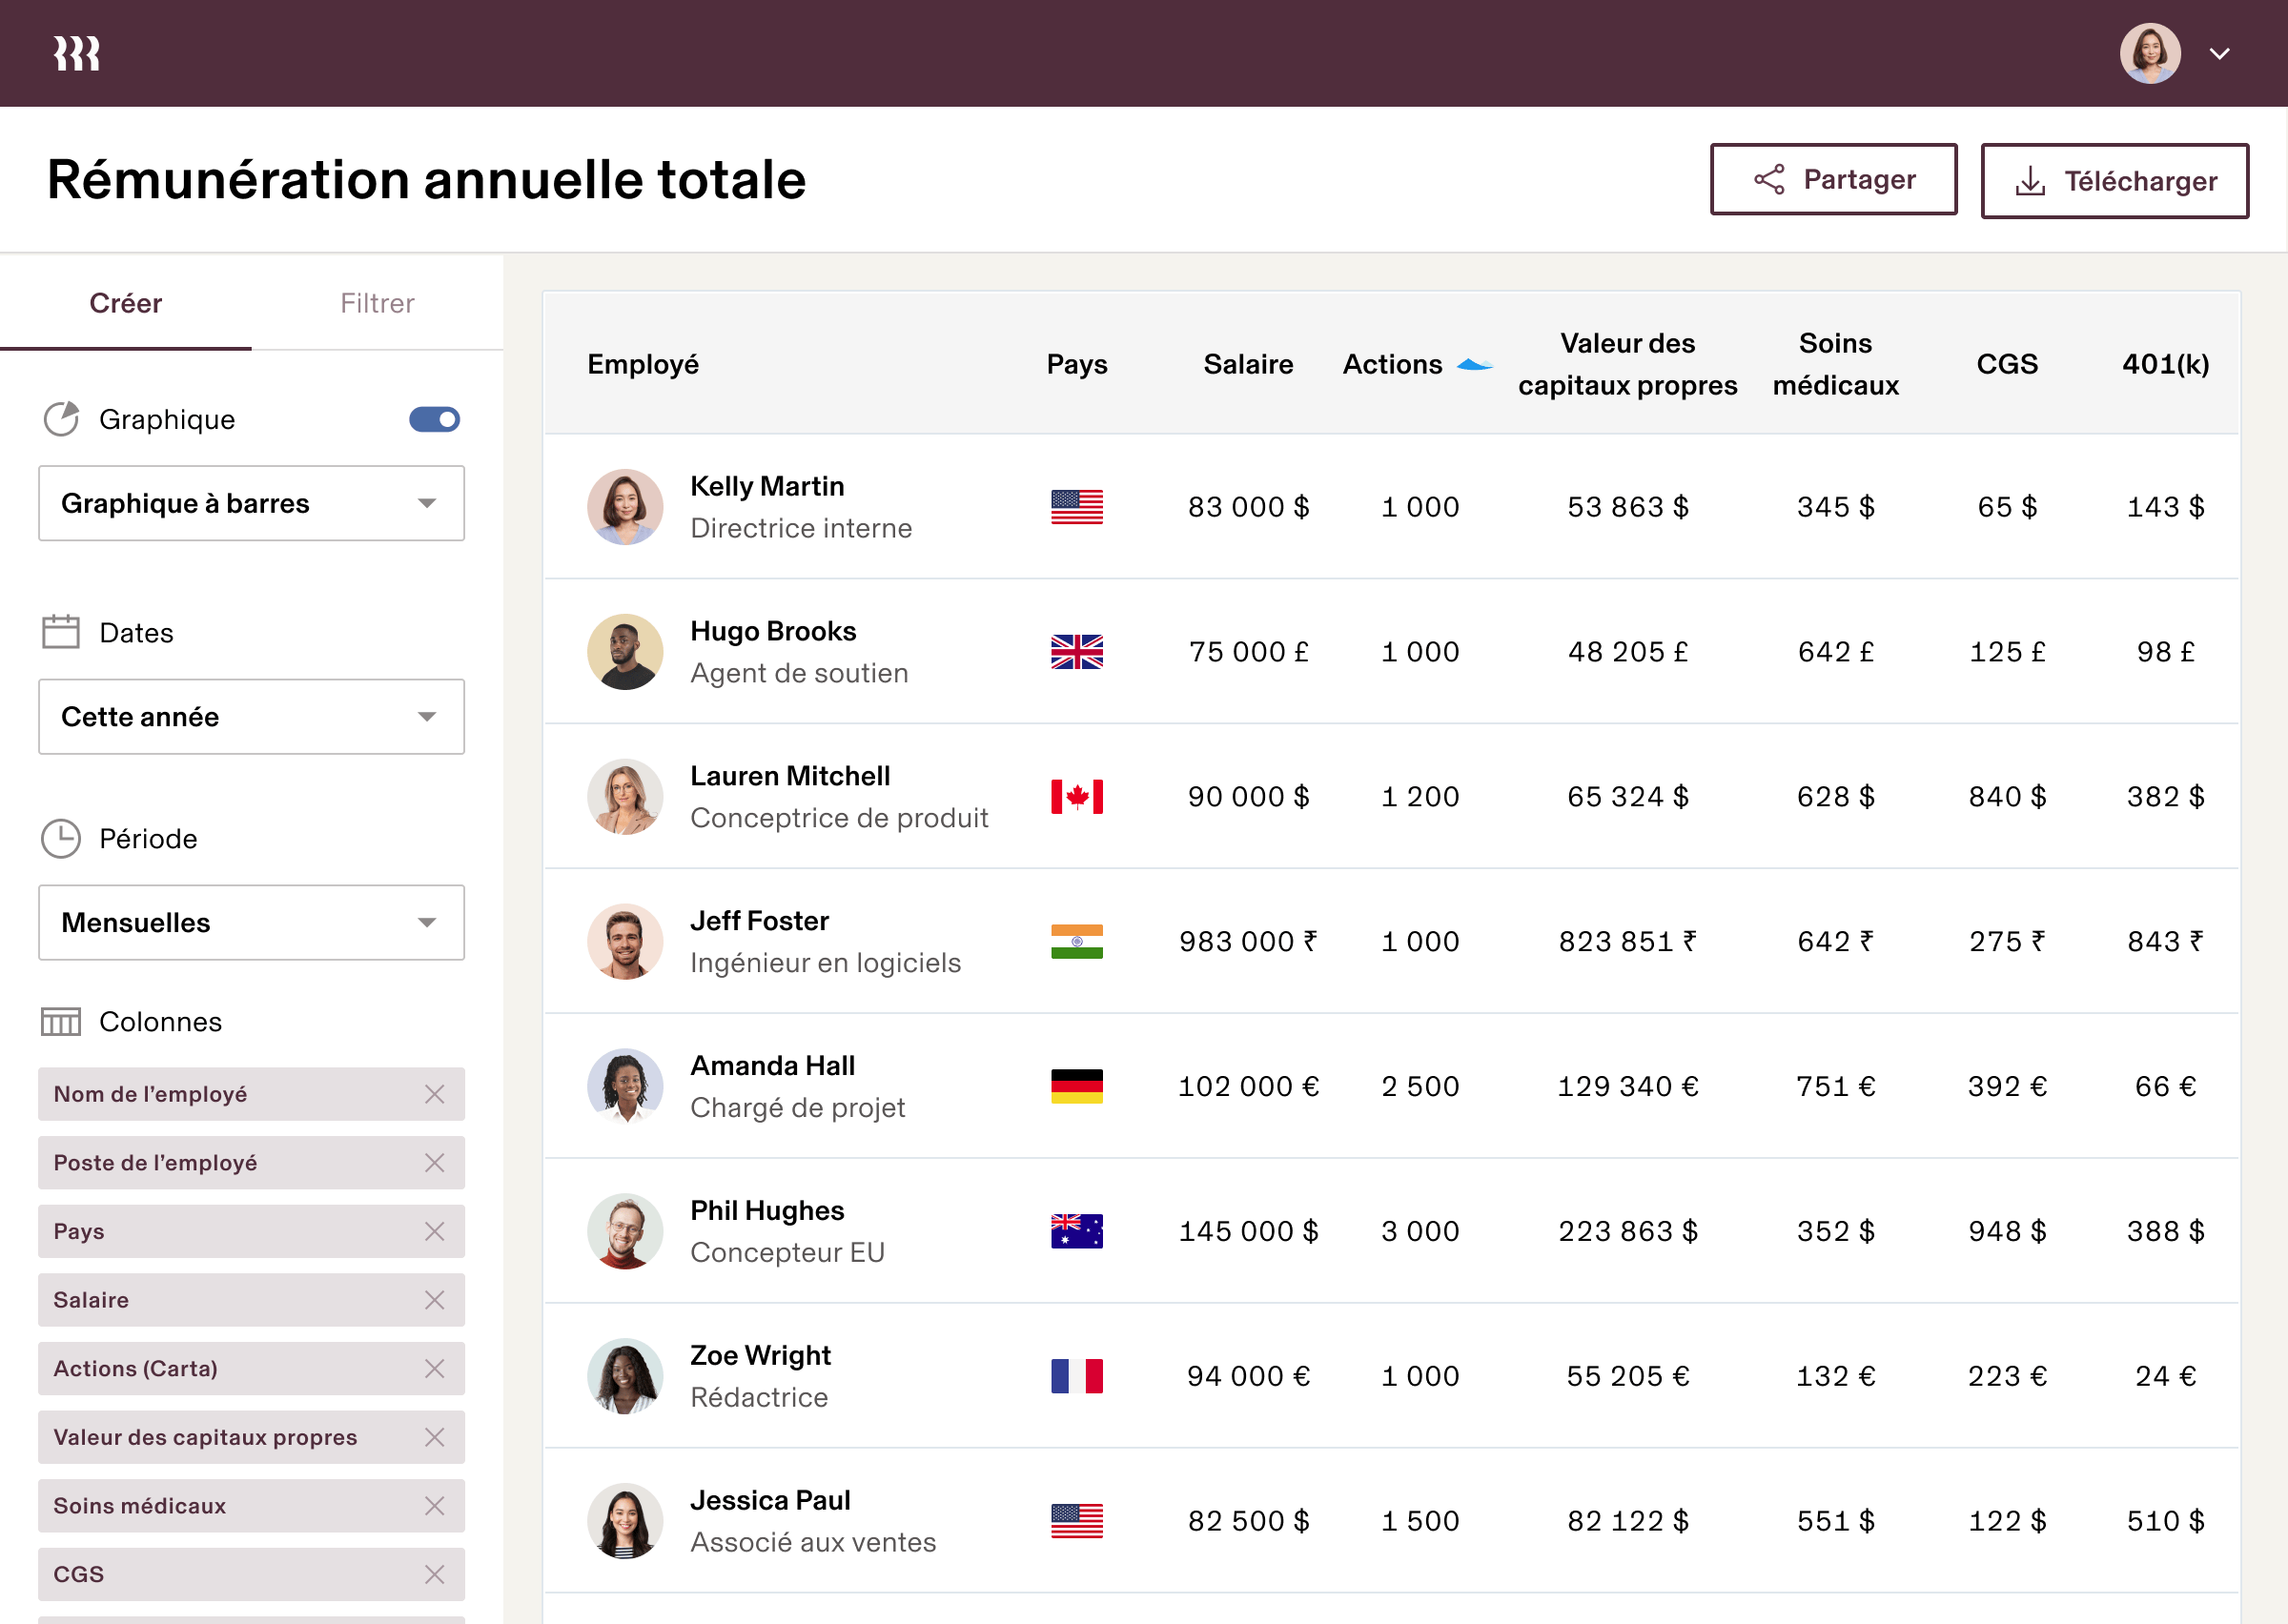Click the Rippling logo in the header
Viewport: 2288px width, 1624px height.
click(x=76, y=52)
